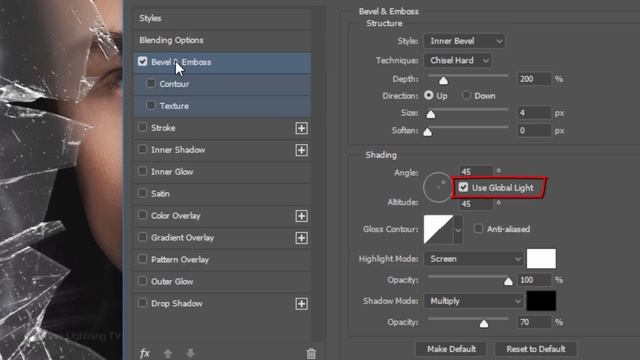Click the Shadow Opacity field showing 70
This screenshot has width=640, height=360.
click(534, 322)
